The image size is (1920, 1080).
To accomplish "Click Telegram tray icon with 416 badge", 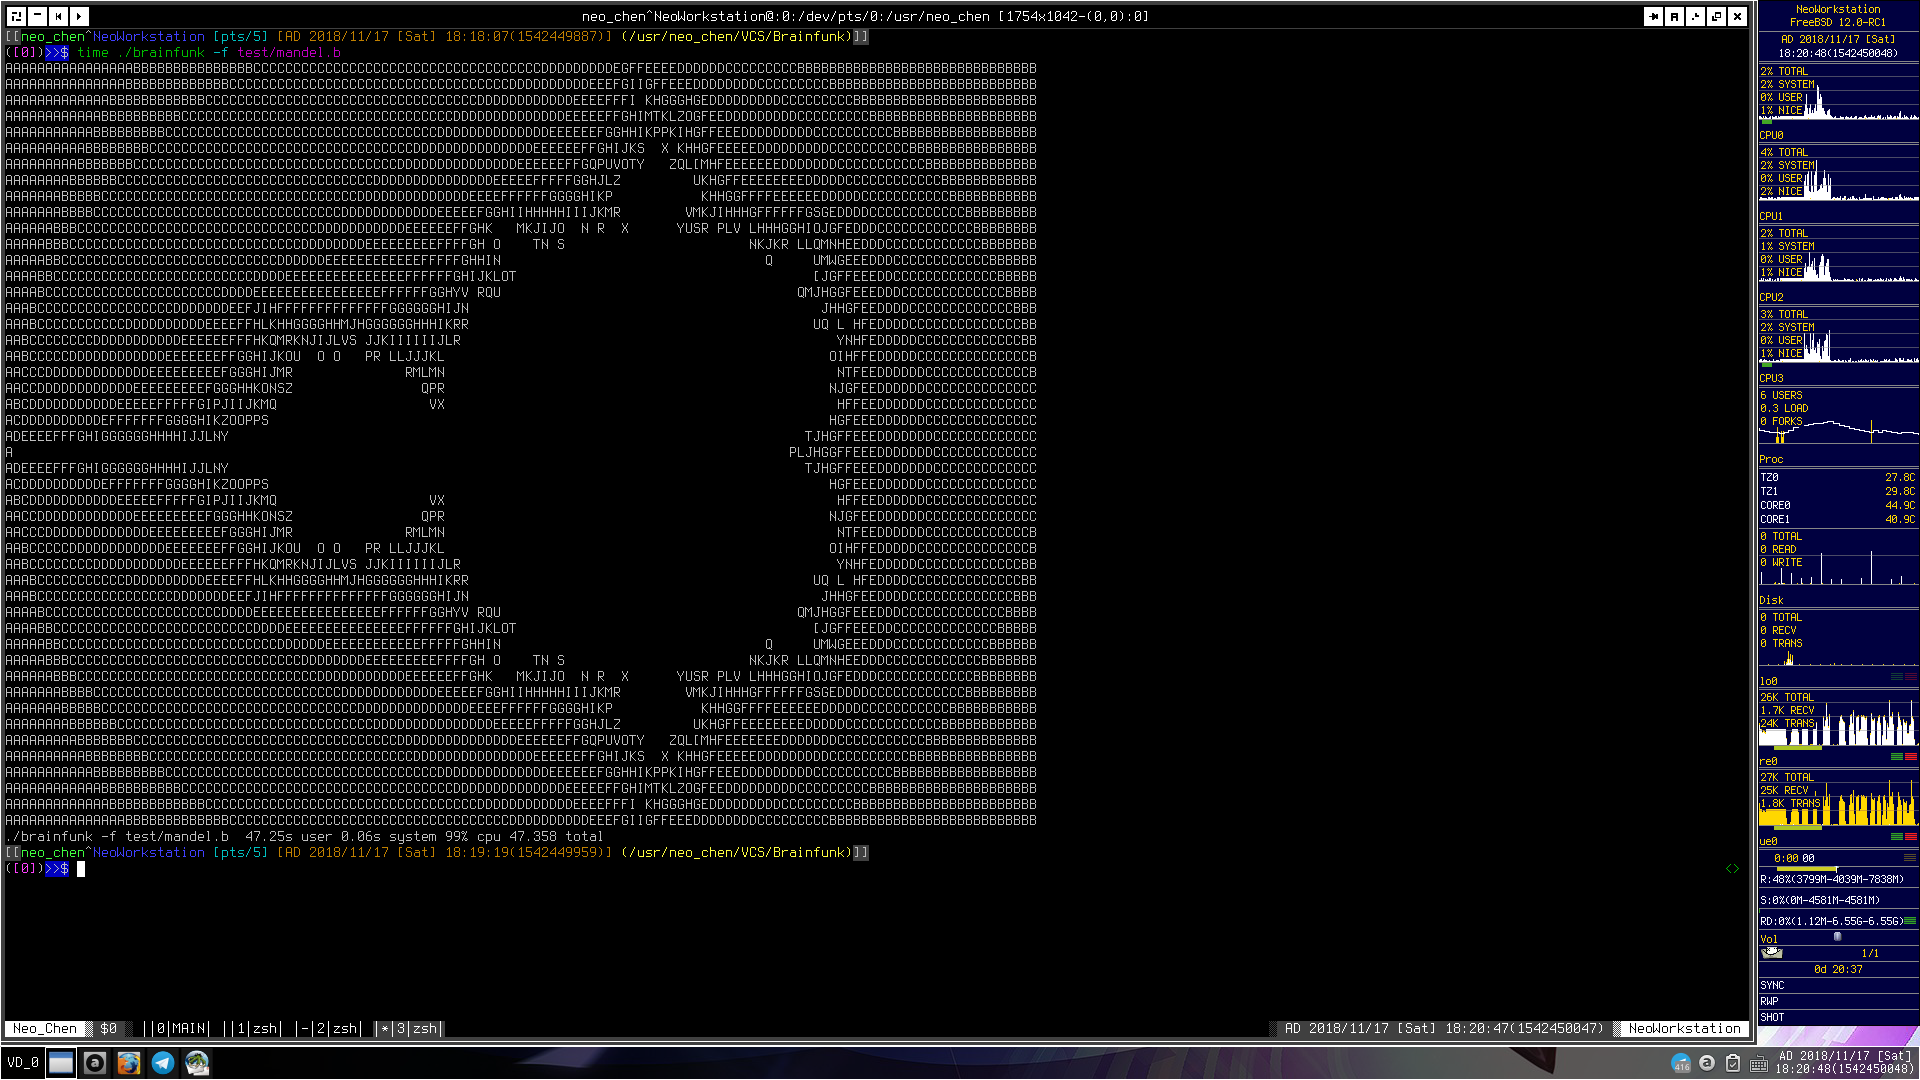I will (1681, 1063).
